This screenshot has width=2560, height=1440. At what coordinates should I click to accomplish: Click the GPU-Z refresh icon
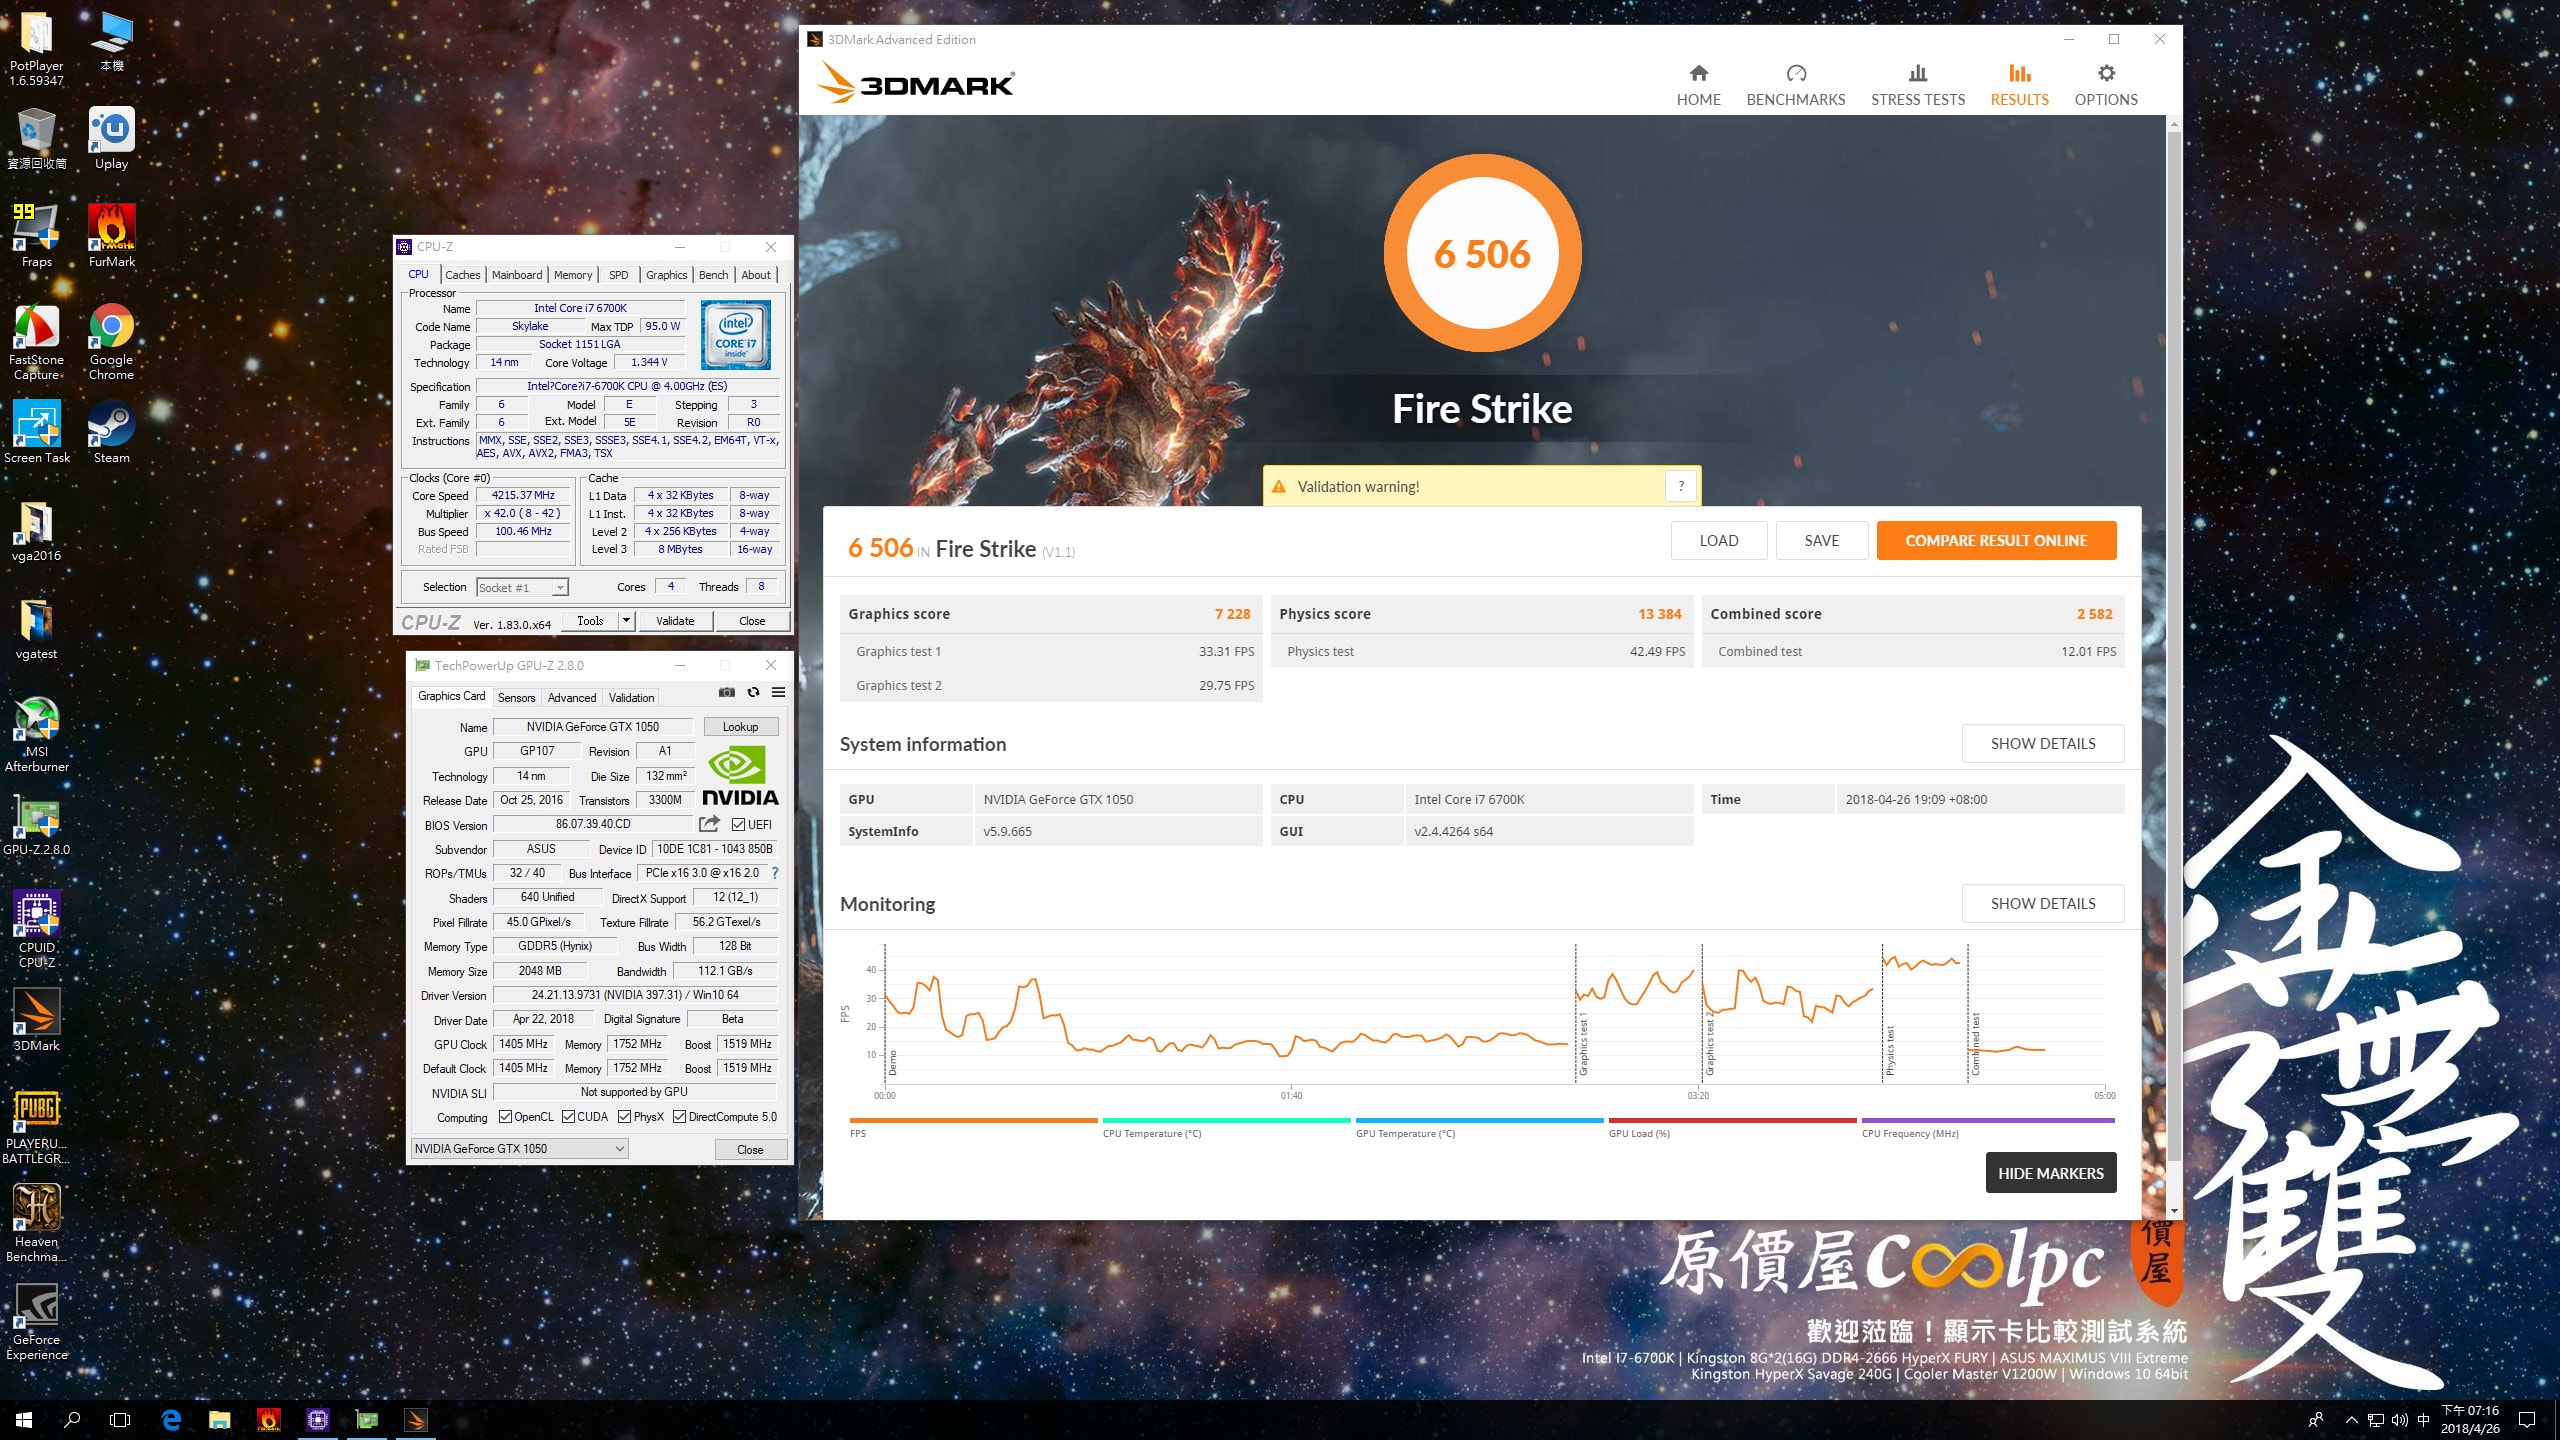753,692
